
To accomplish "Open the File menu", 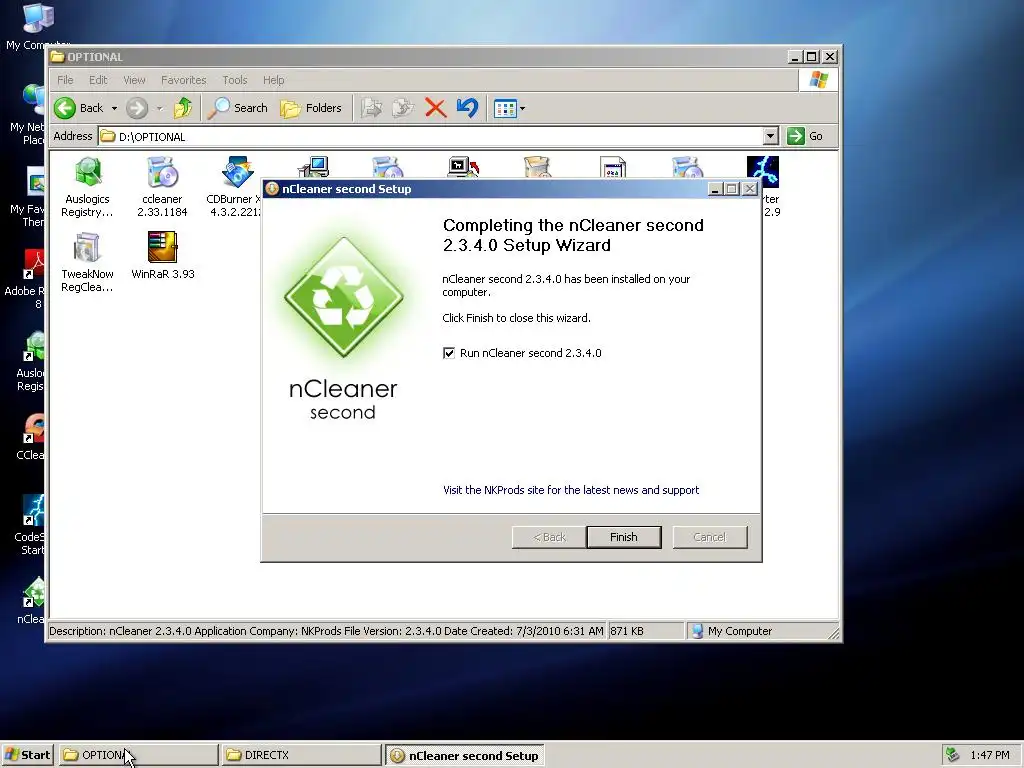I will click(65, 80).
